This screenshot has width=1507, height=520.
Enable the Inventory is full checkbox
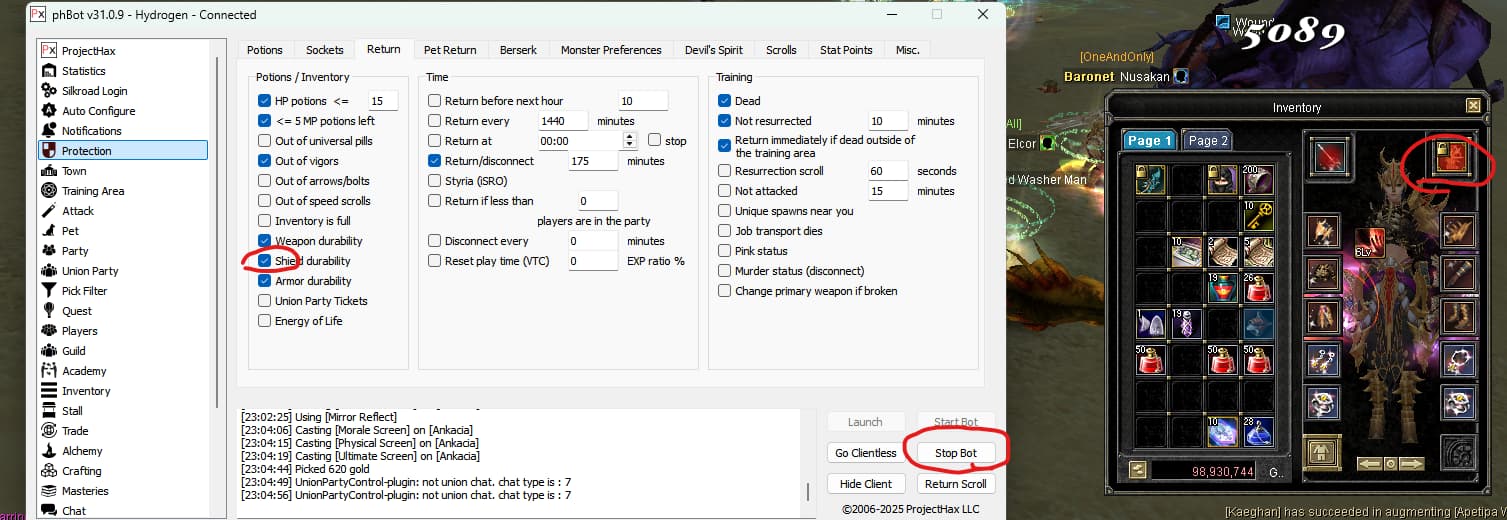pyautogui.click(x=265, y=221)
